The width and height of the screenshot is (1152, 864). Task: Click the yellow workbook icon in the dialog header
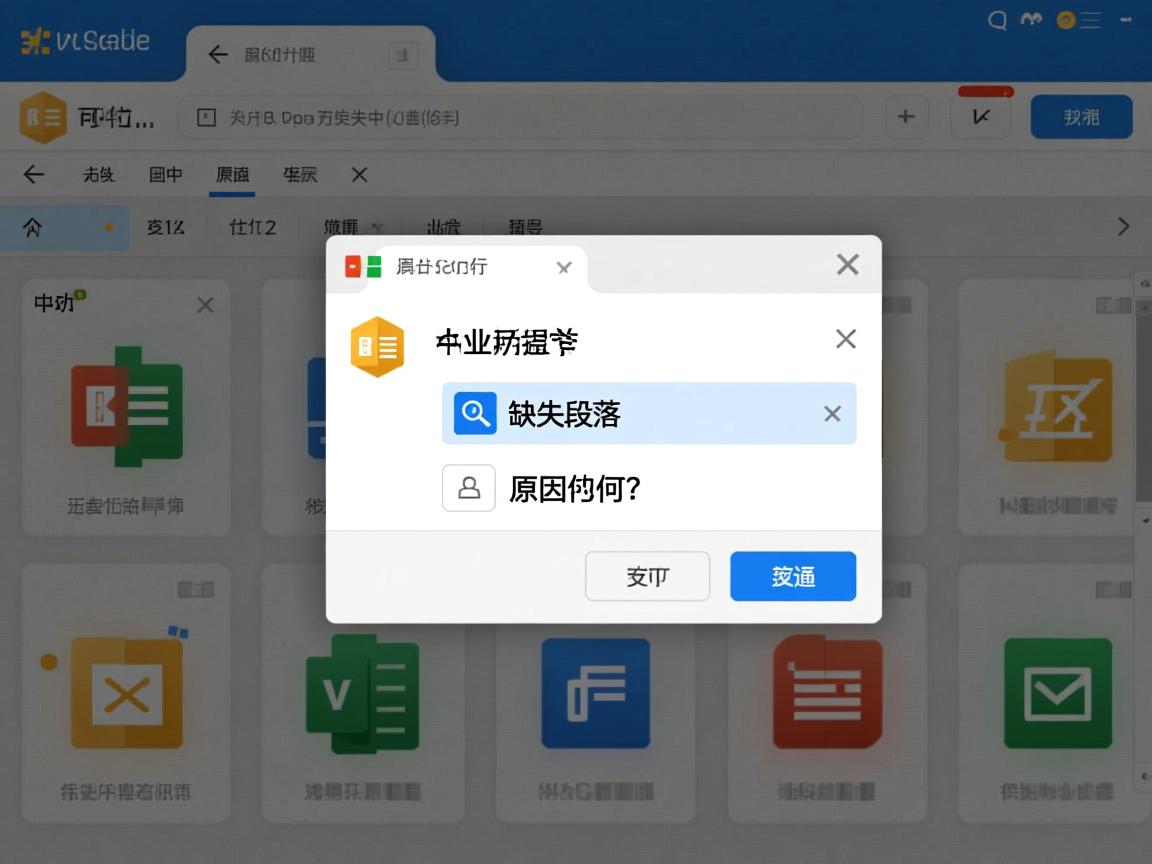pyautogui.click(x=377, y=346)
